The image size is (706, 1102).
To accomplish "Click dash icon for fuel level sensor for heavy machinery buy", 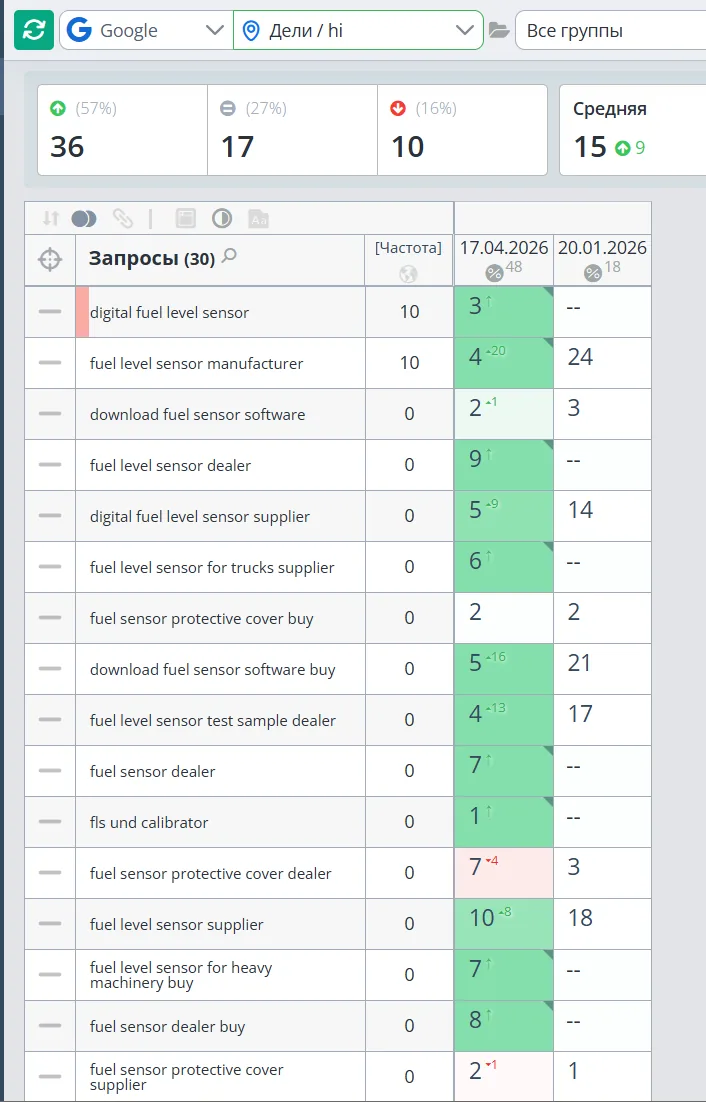I will (x=50, y=975).
